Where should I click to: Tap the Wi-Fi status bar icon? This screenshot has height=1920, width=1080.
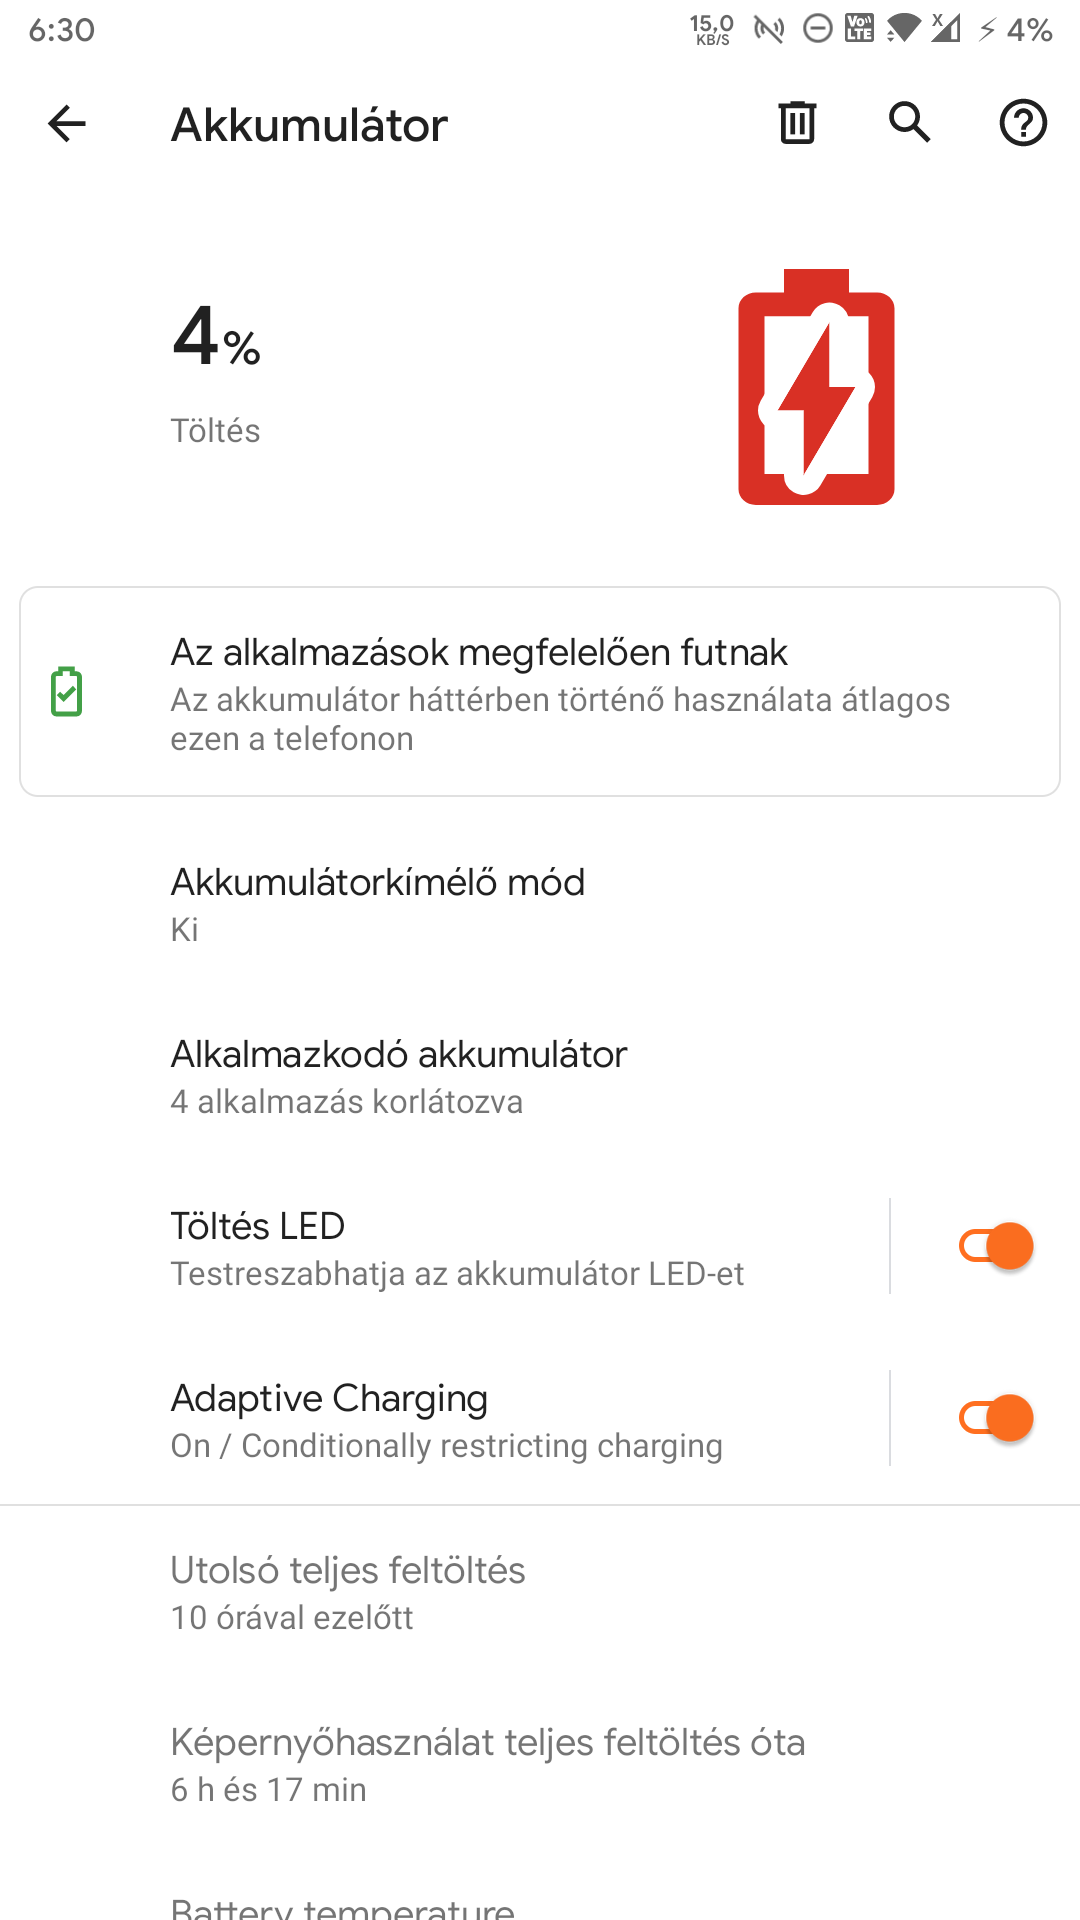(903, 28)
